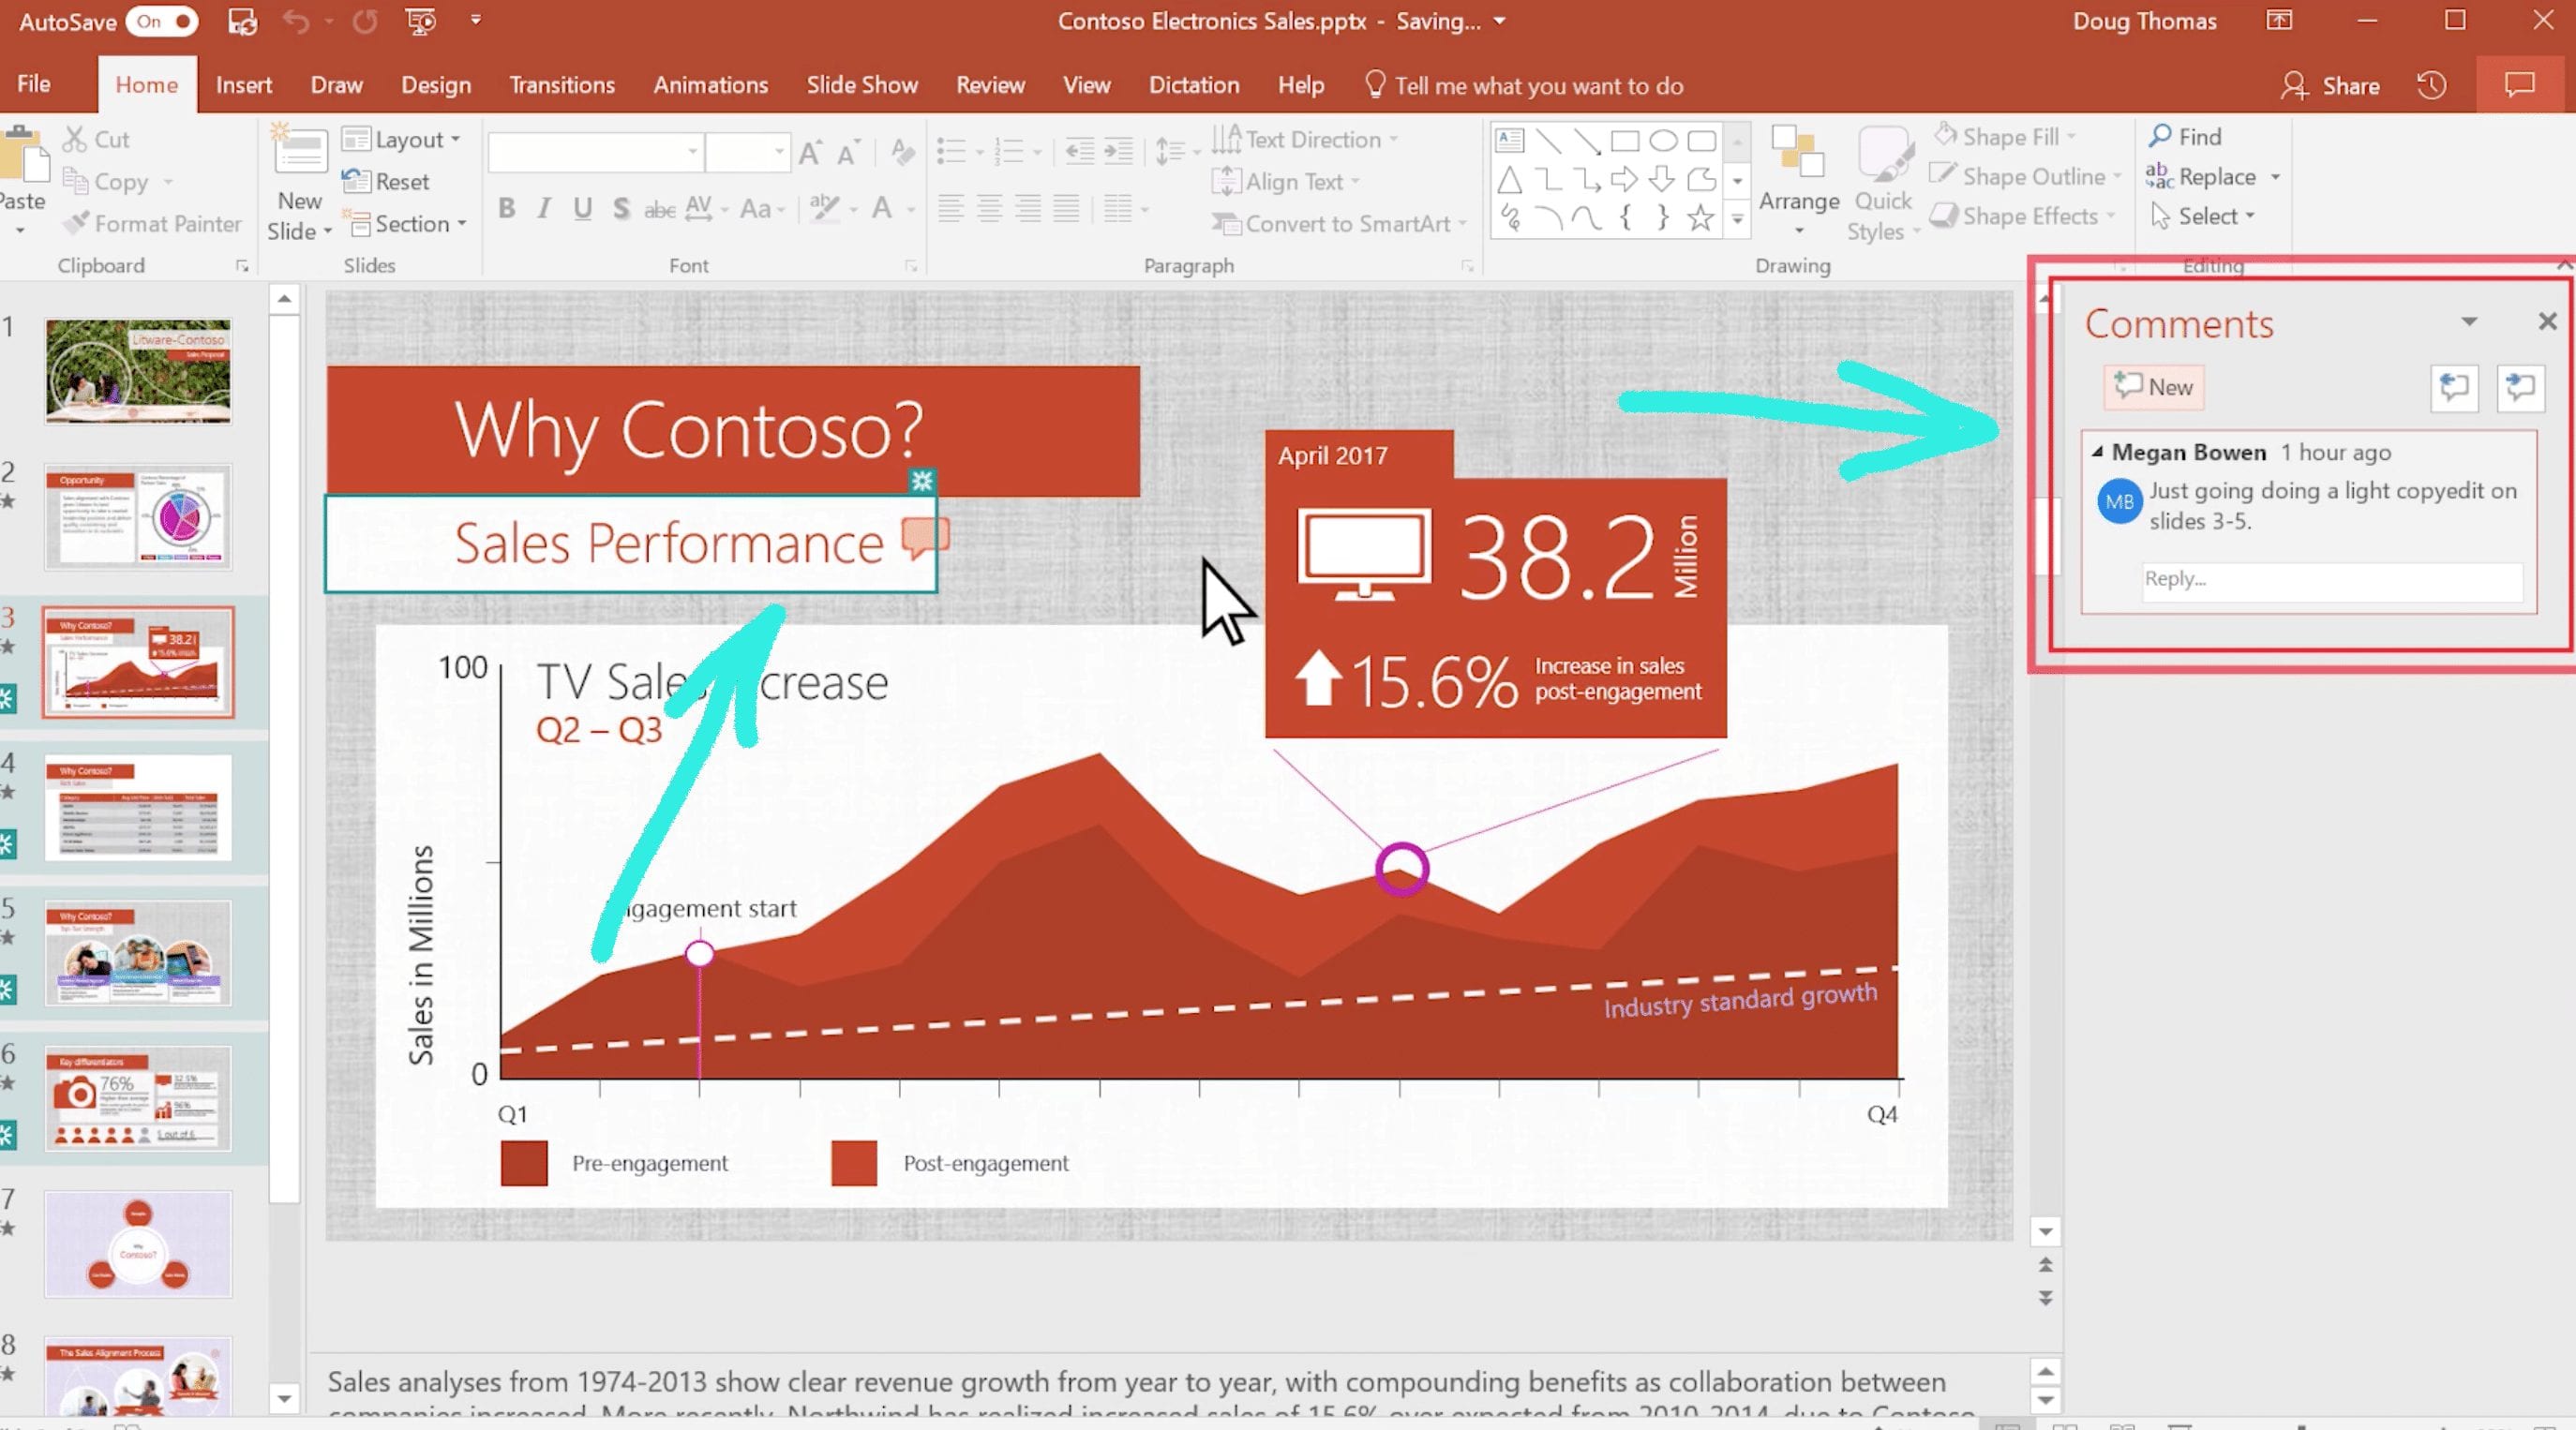The image size is (2576, 1430).
Task: Click Previous comment icon
Action: (2454, 387)
